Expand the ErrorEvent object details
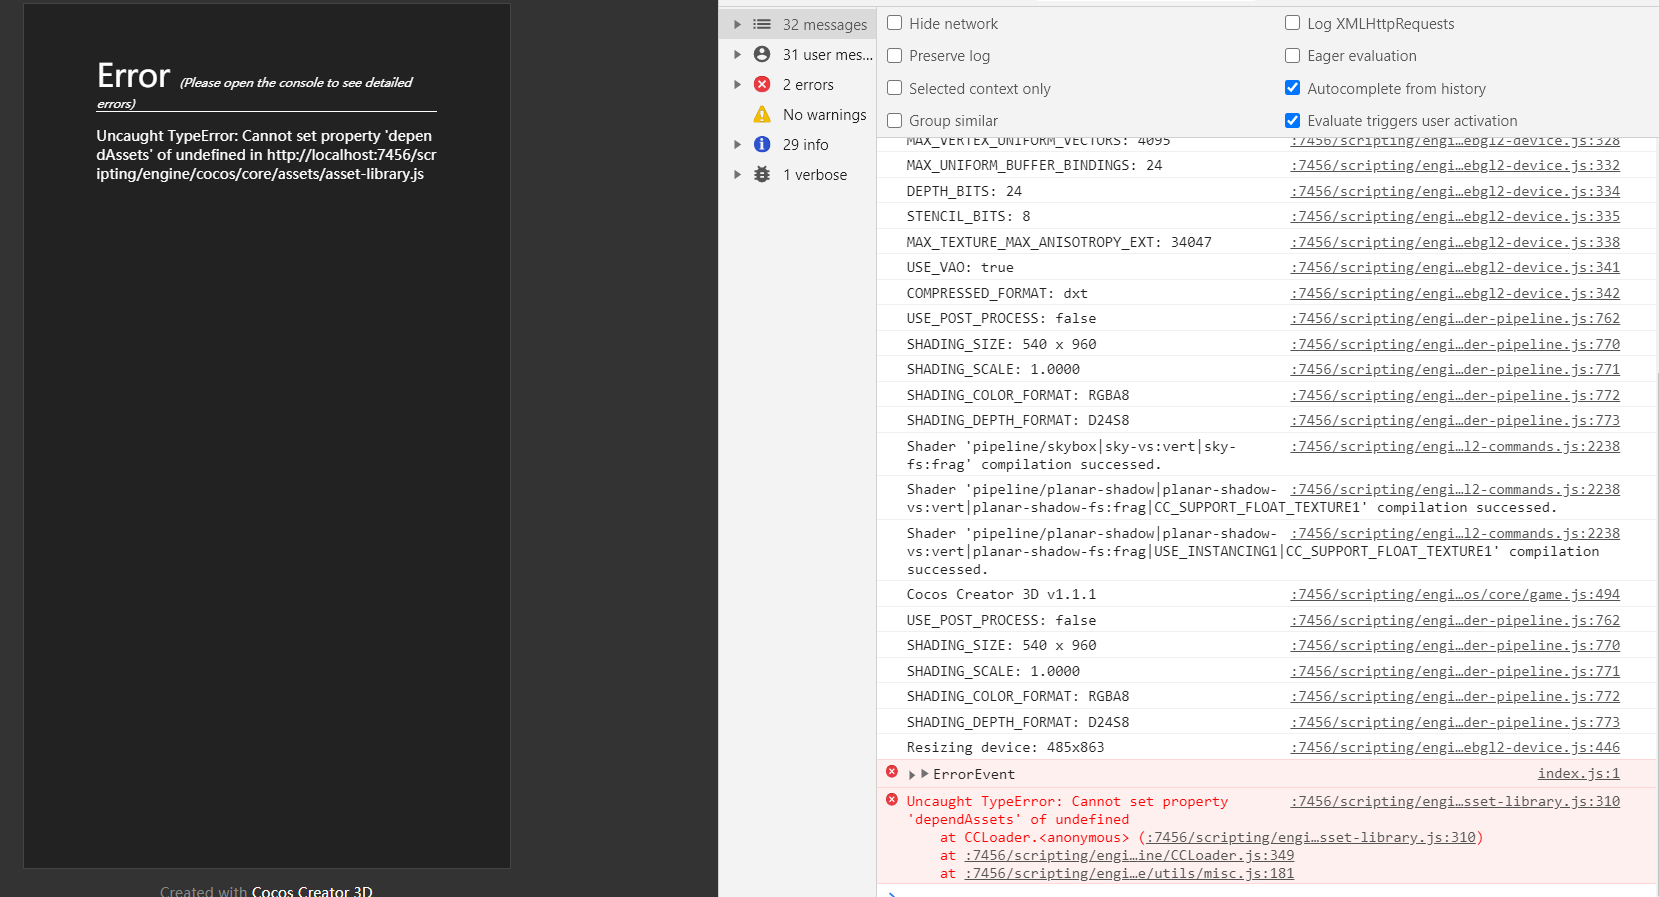 (912, 774)
